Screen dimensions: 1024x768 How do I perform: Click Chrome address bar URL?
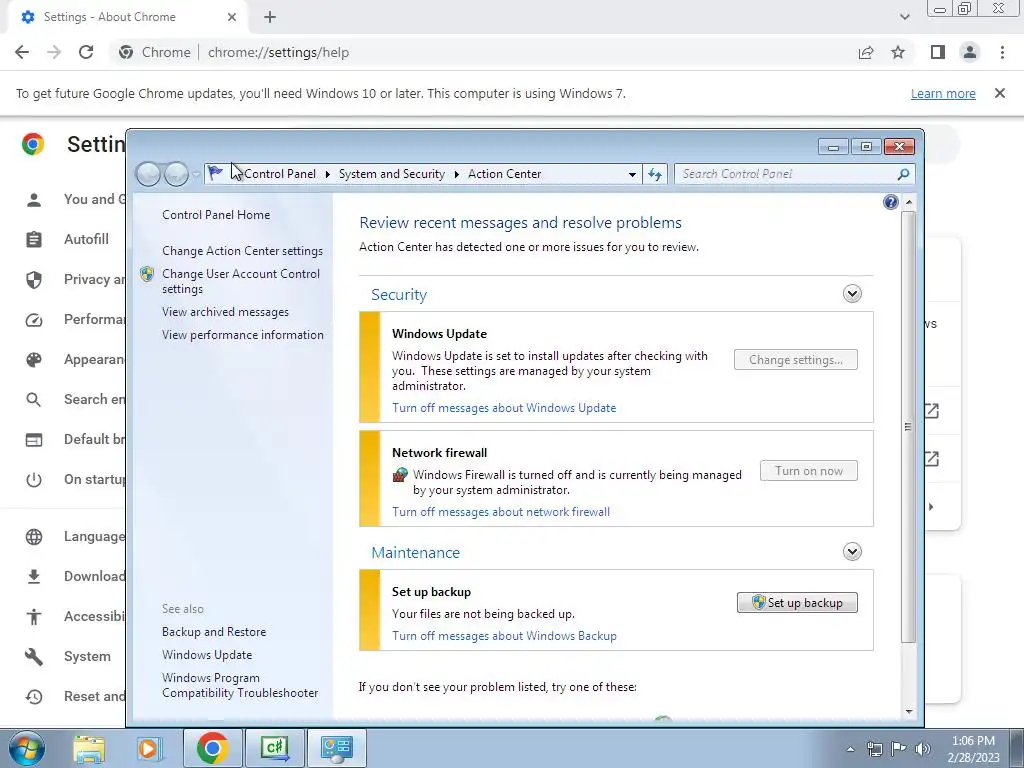(278, 52)
